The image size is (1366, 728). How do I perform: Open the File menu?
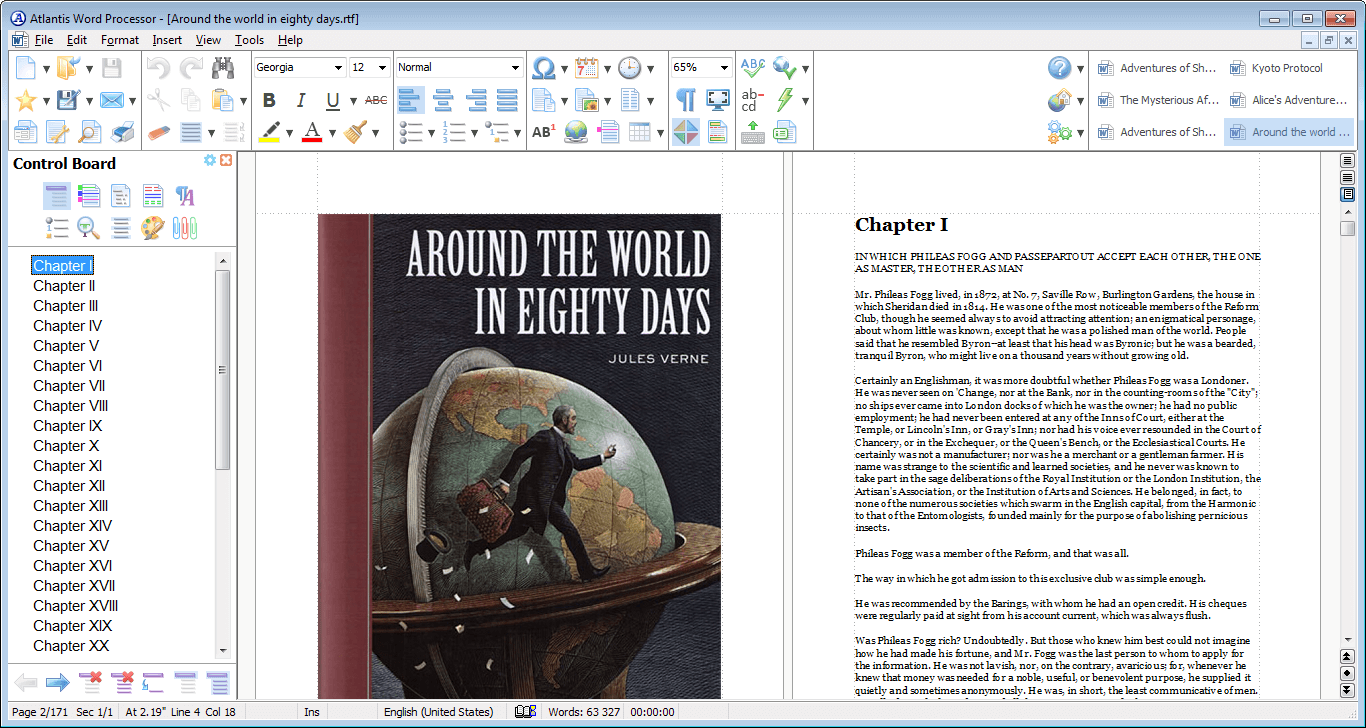pyautogui.click(x=44, y=40)
